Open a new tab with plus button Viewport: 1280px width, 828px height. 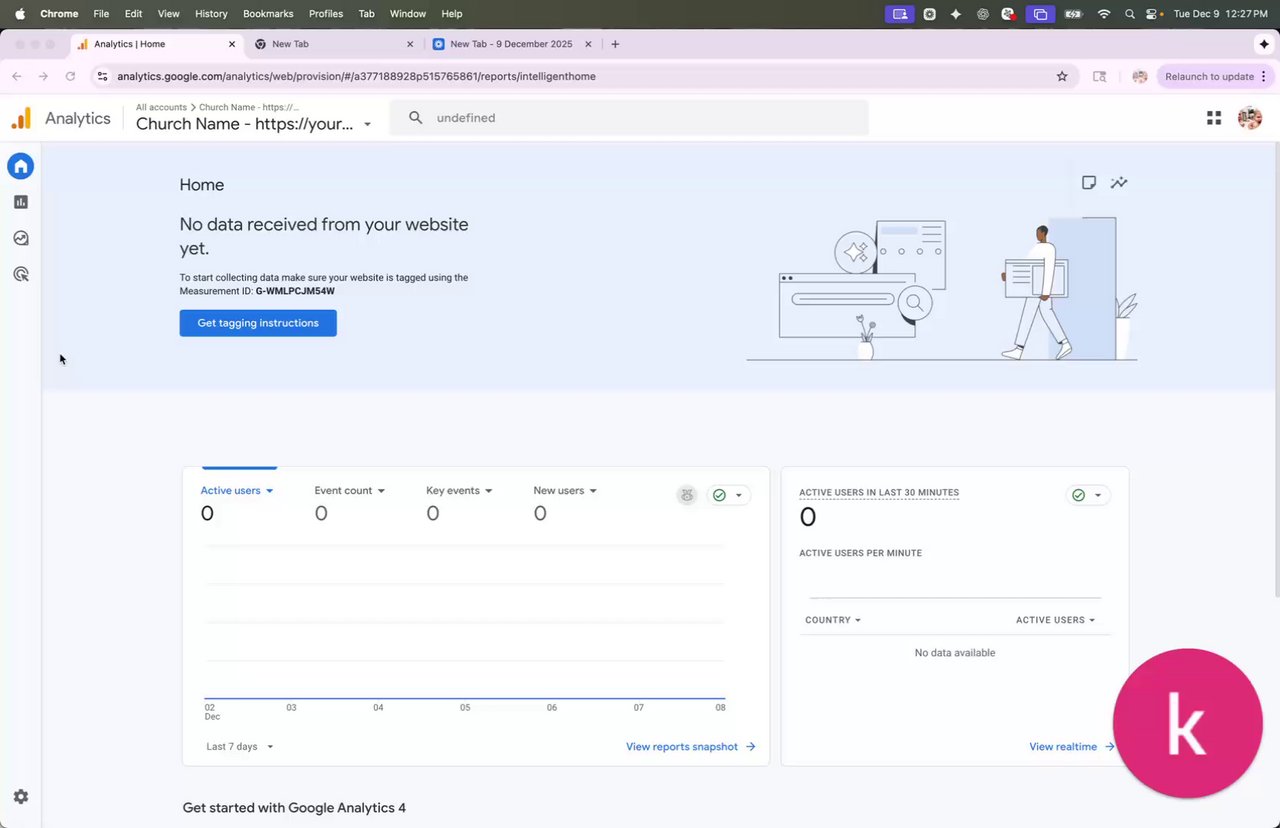click(615, 44)
